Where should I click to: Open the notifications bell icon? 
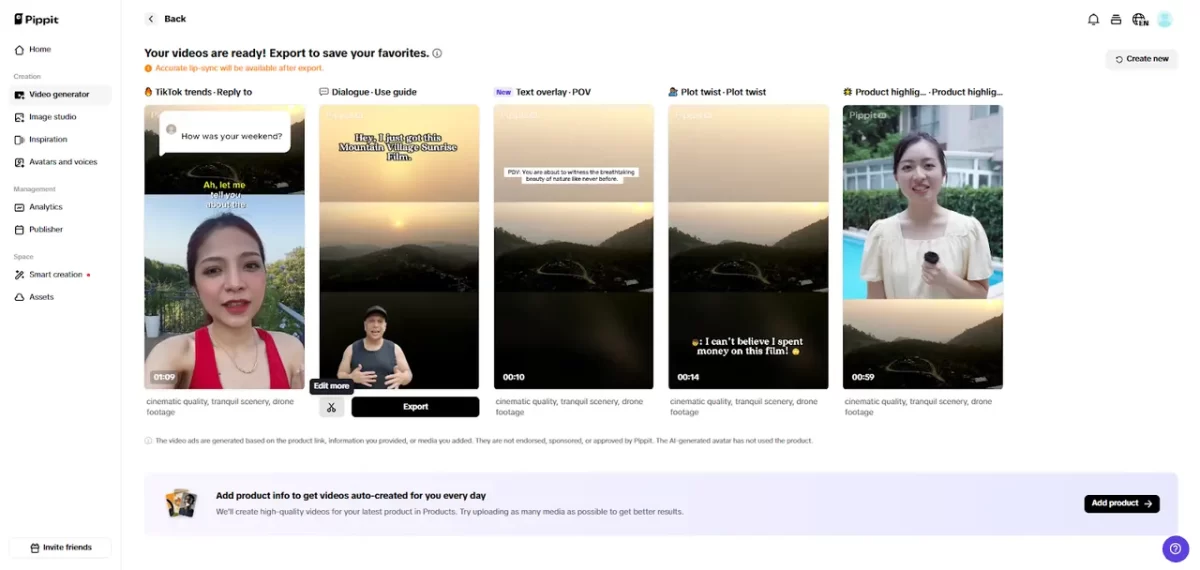click(x=1093, y=19)
